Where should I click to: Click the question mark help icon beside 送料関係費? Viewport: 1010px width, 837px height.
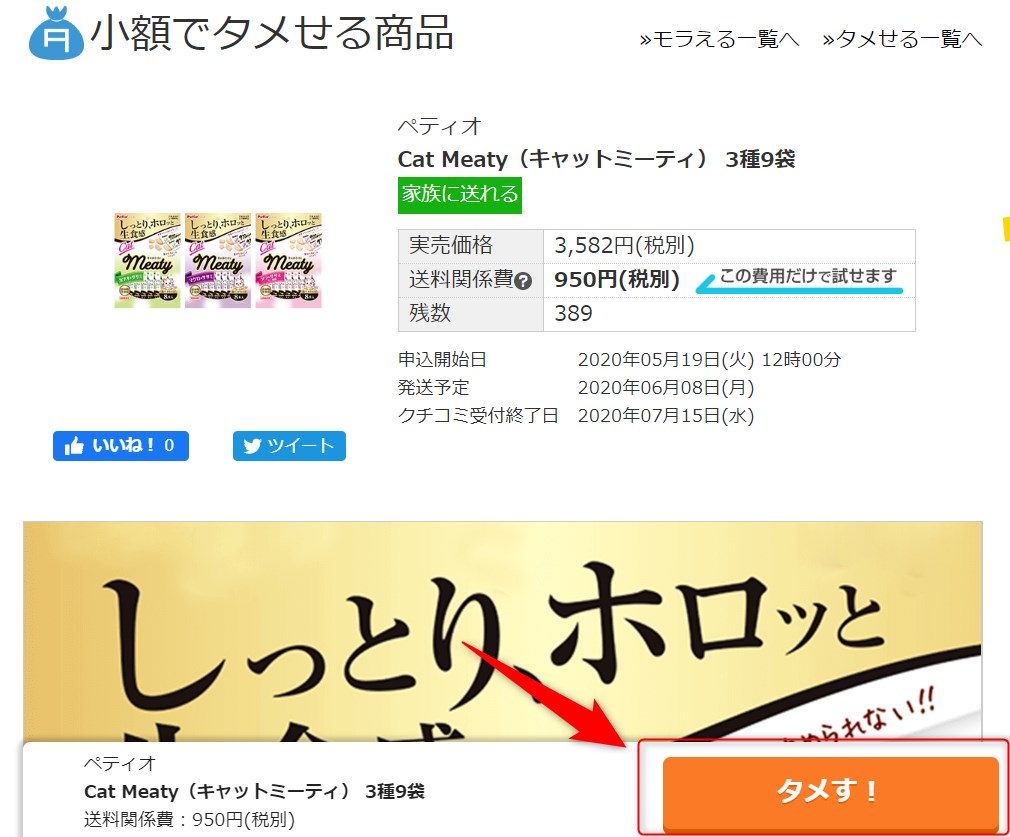pyautogui.click(x=524, y=281)
